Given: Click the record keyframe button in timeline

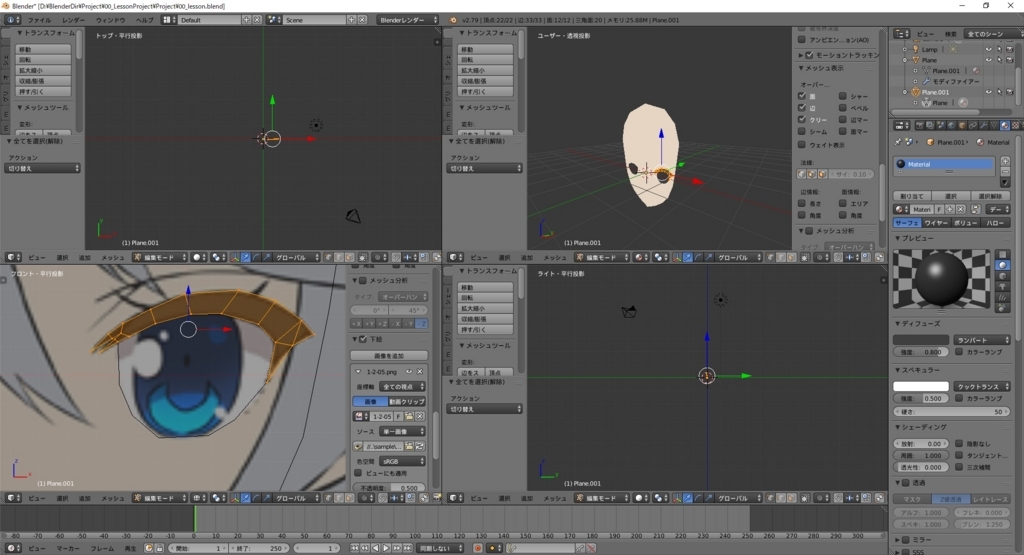Looking at the screenshot, I should pyautogui.click(x=478, y=548).
